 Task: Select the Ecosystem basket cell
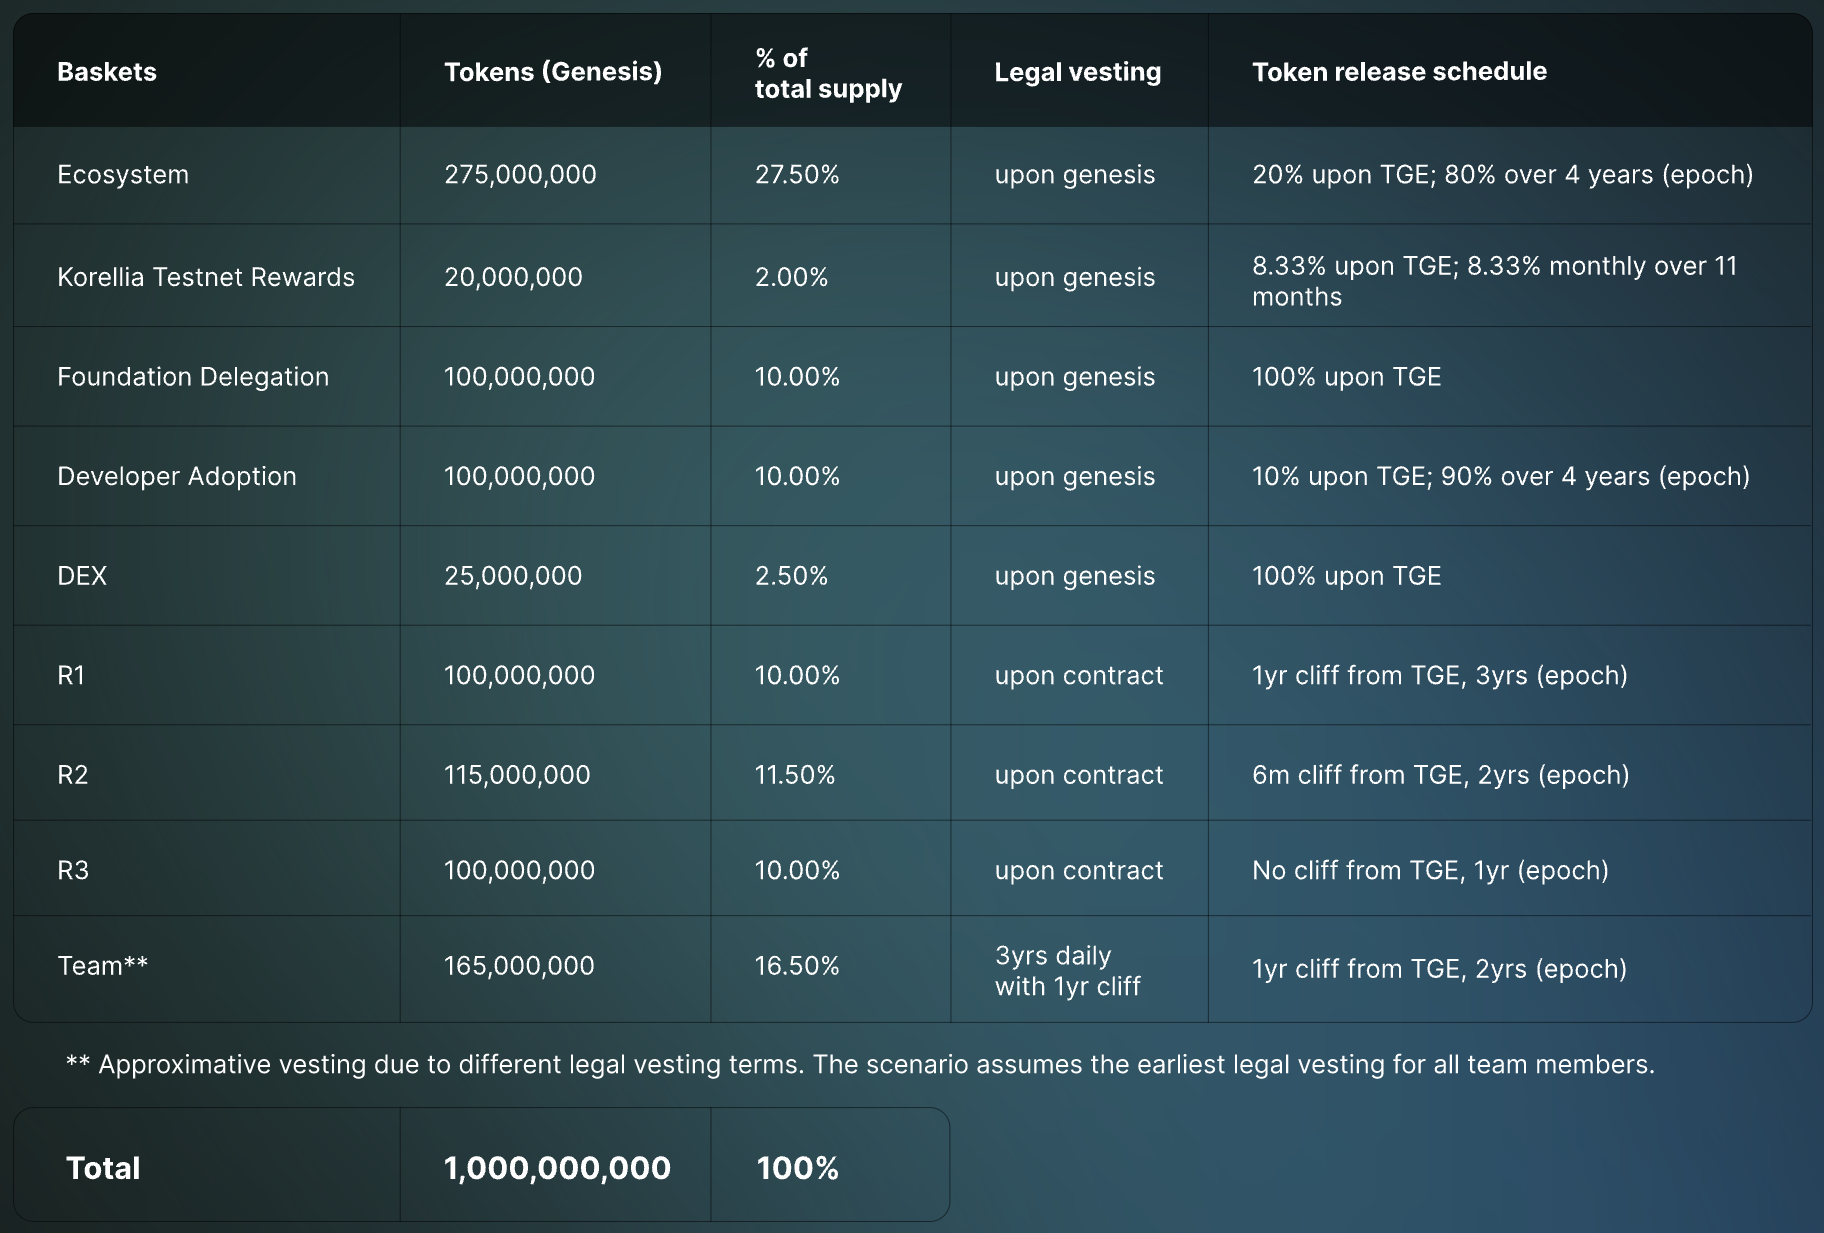(123, 175)
